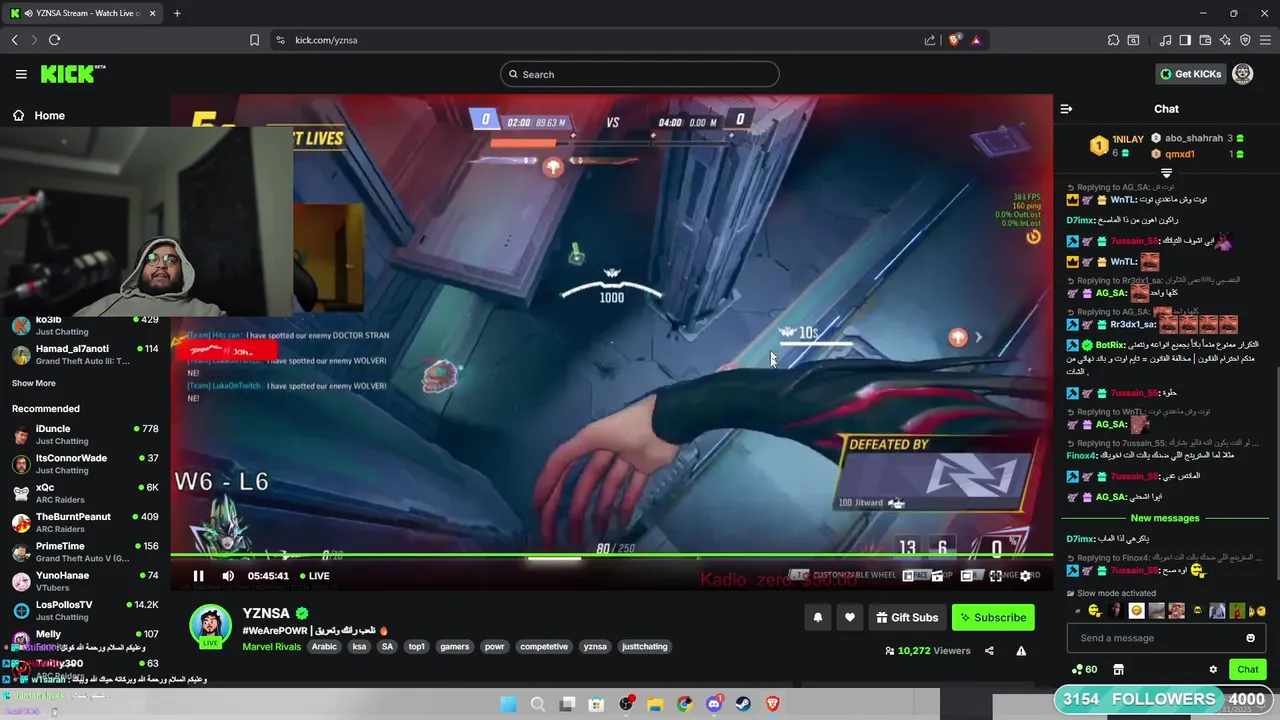
Task: Click the video progress bar
Action: (611, 556)
